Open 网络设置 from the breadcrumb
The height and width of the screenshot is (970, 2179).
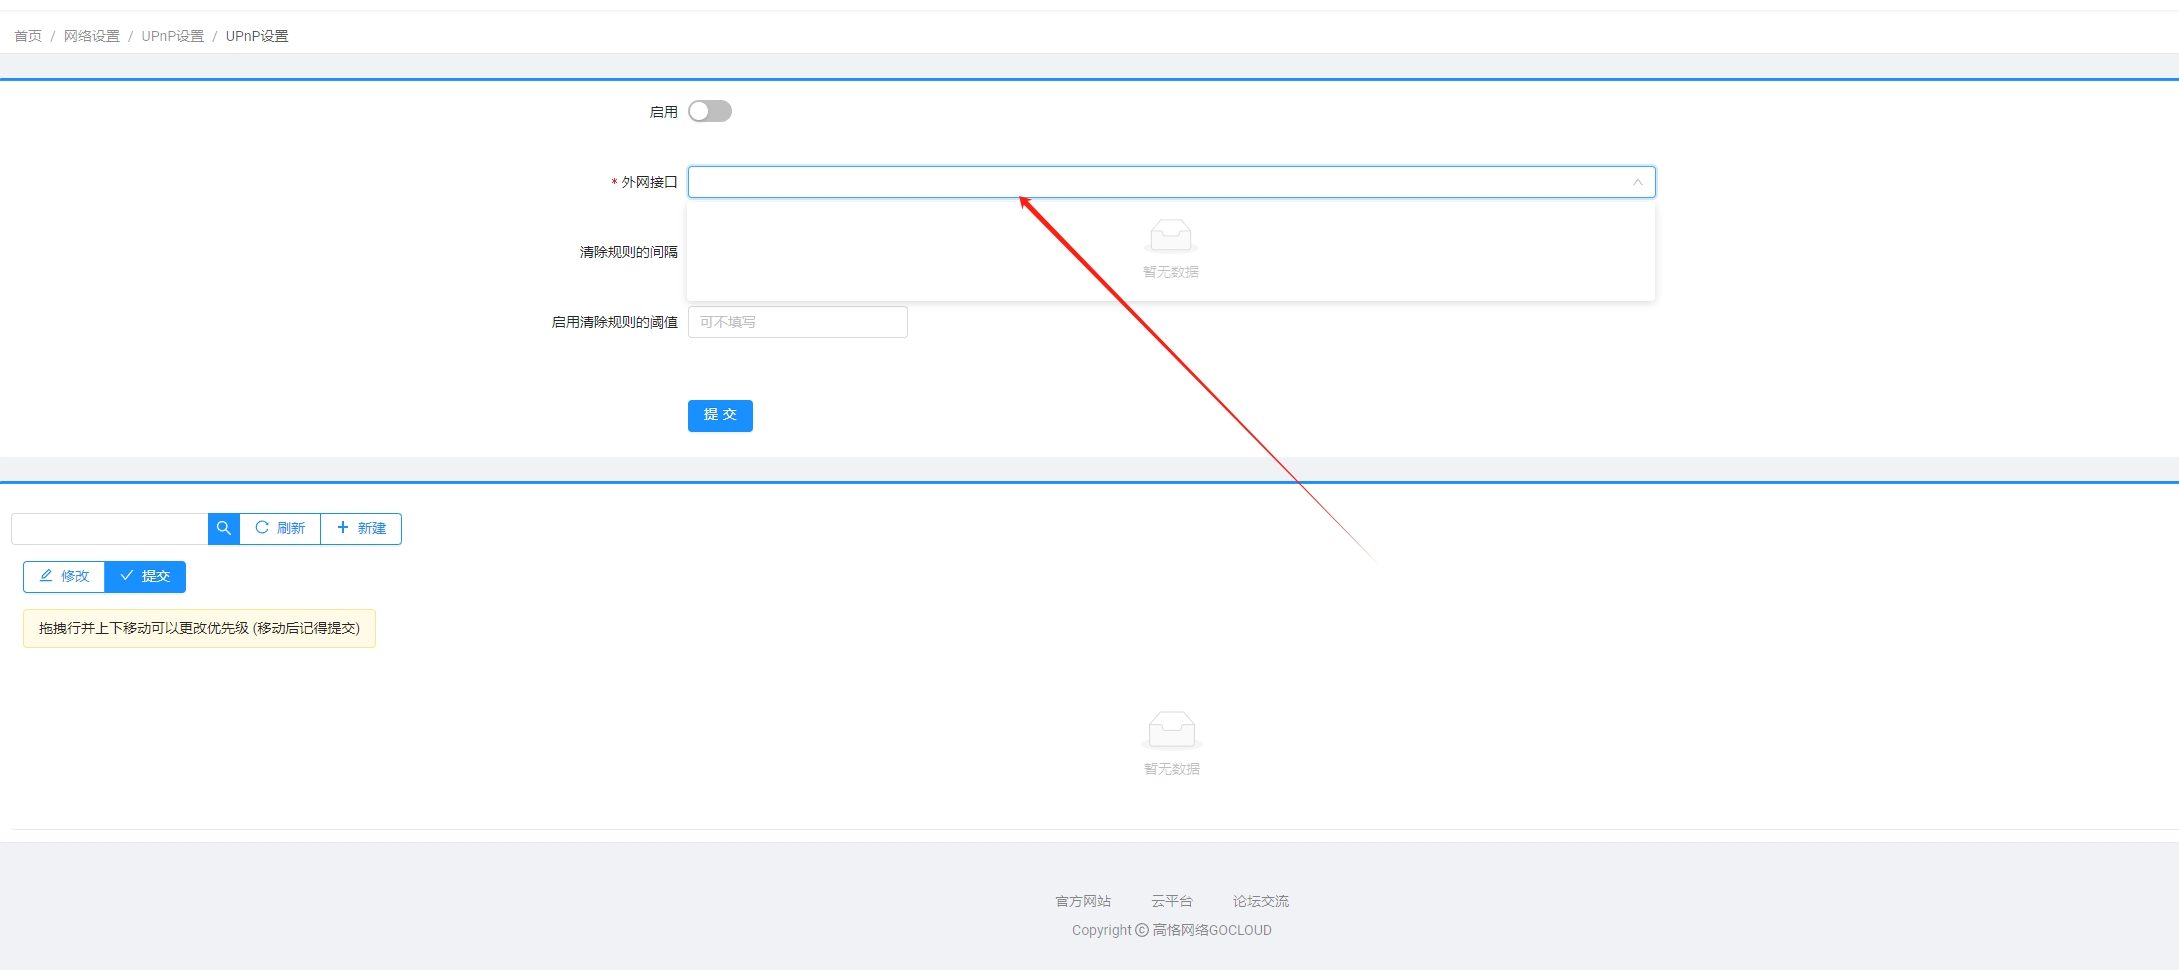point(92,36)
